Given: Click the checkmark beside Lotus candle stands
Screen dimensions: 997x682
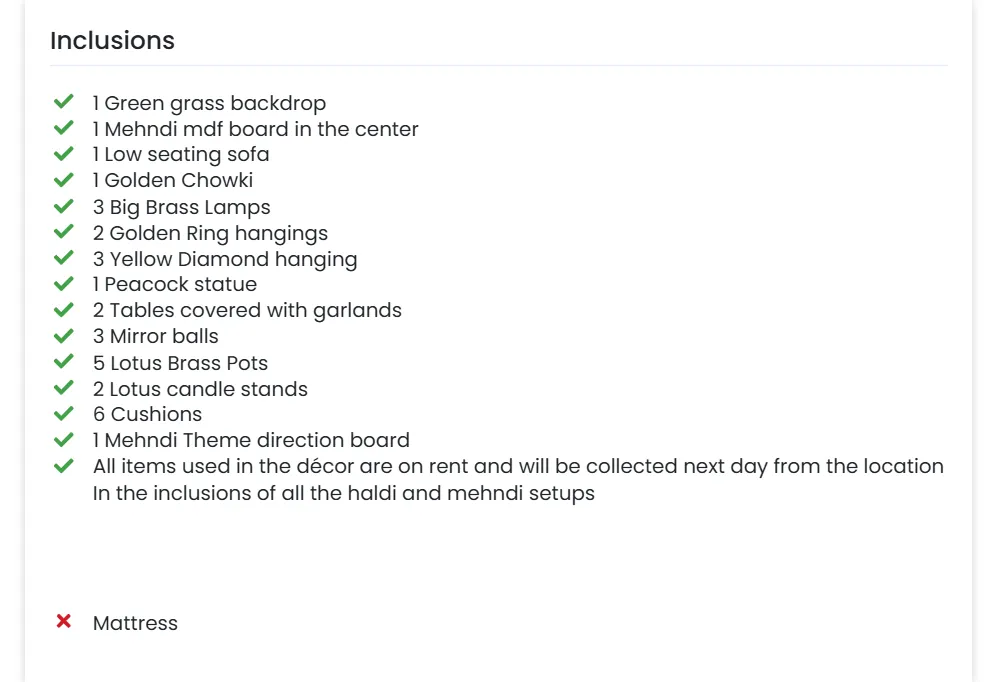Looking at the screenshot, I should 64,388.
